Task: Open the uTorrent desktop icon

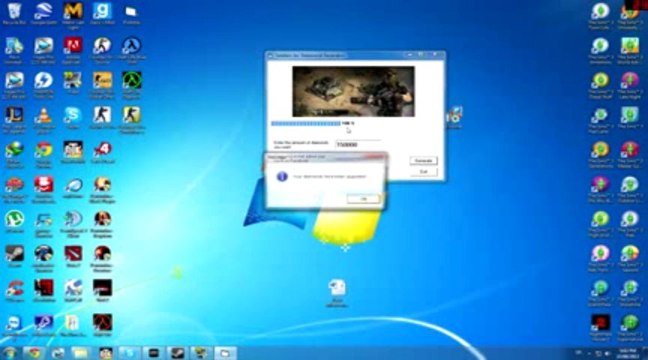Action: tap(14, 219)
